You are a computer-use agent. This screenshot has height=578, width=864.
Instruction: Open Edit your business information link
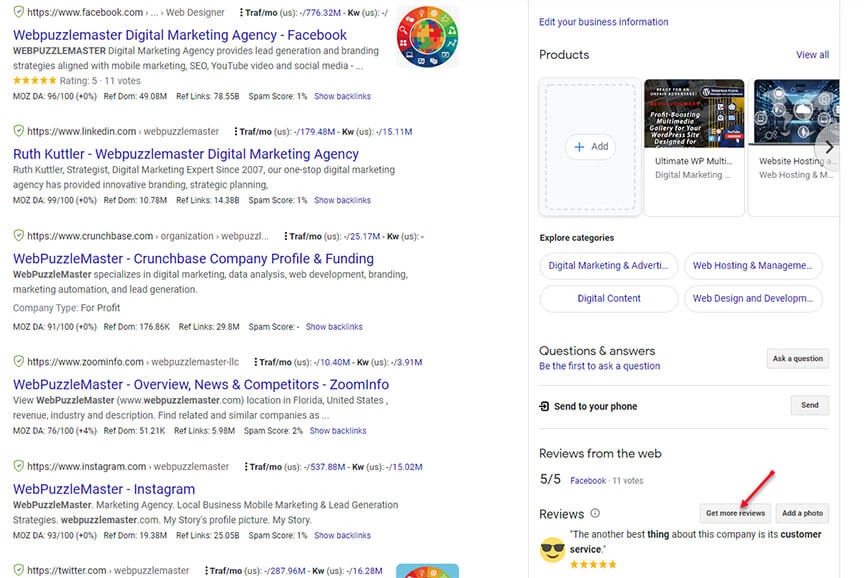point(603,22)
